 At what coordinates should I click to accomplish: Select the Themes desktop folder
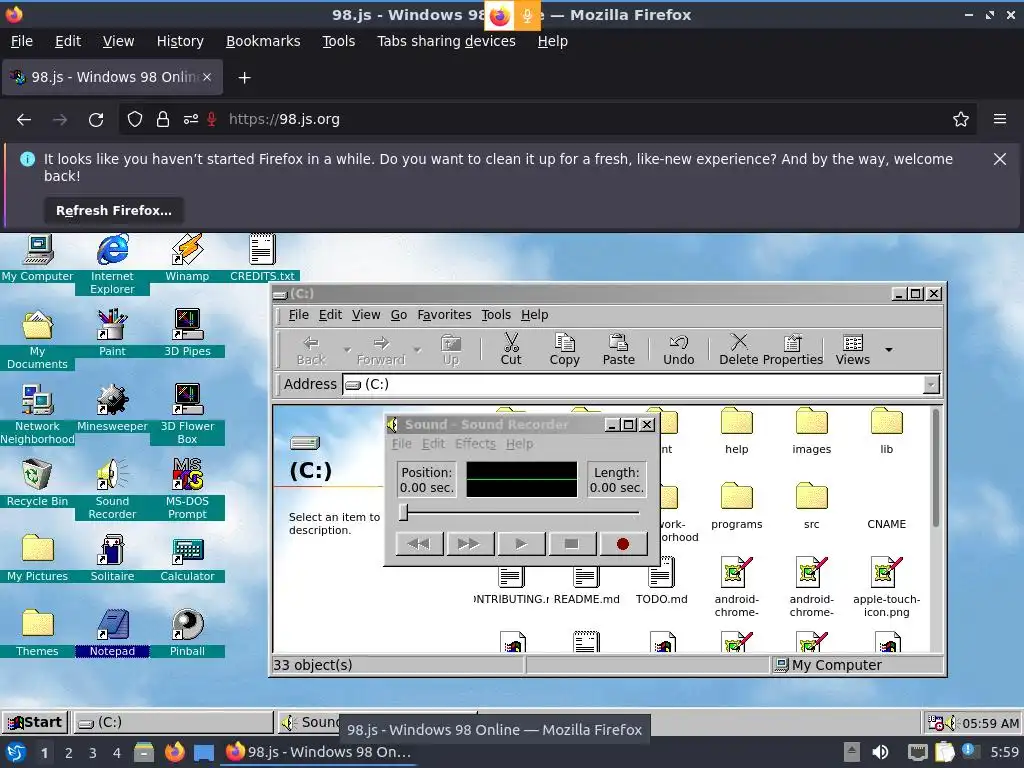37,633
